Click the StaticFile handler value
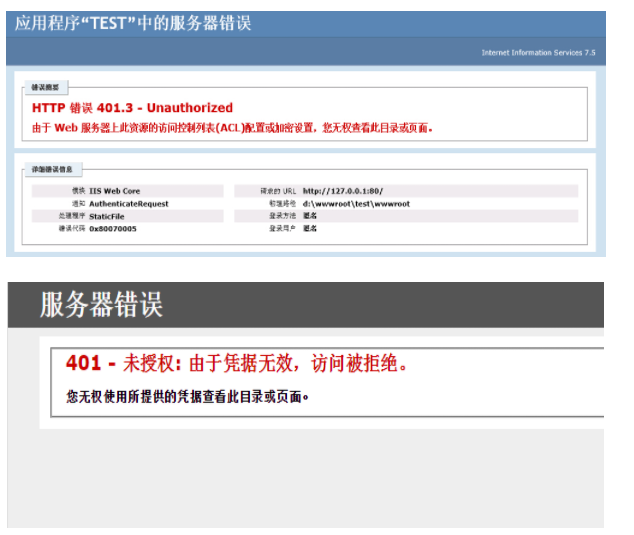 click(107, 215)
